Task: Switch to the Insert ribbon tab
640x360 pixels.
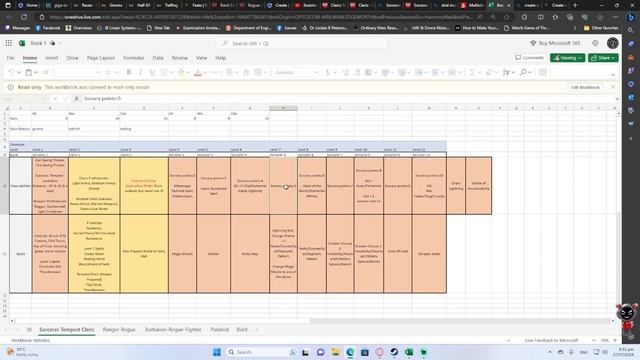Action: click(51, 58)
